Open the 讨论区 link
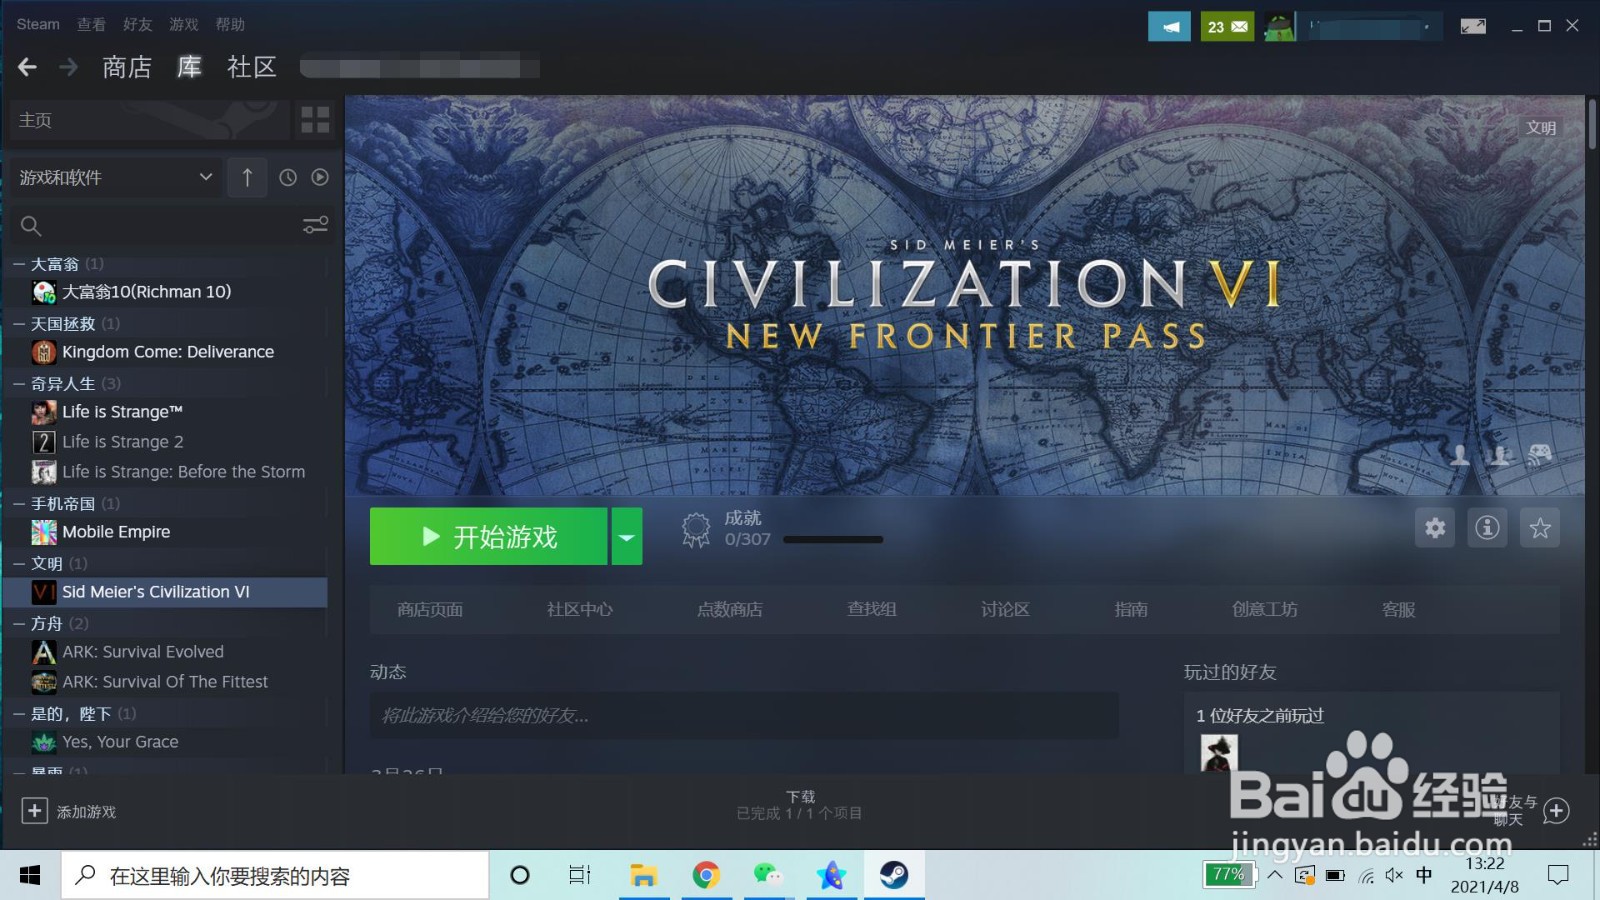 click(x=1005, y=609)
